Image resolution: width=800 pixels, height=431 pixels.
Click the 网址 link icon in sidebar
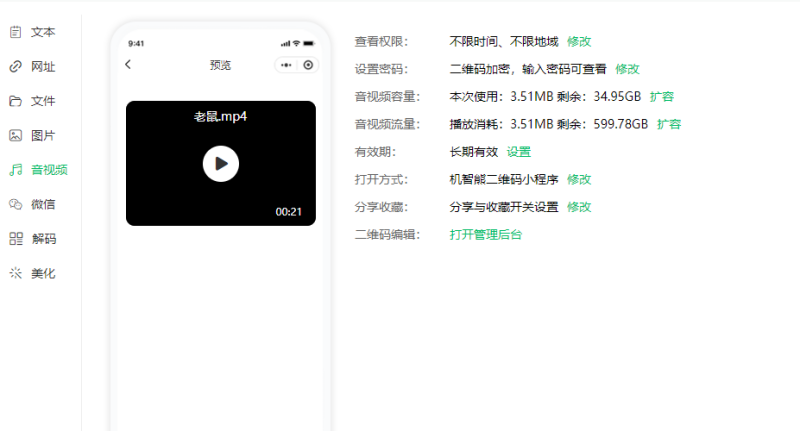click(x=16, y=67)
